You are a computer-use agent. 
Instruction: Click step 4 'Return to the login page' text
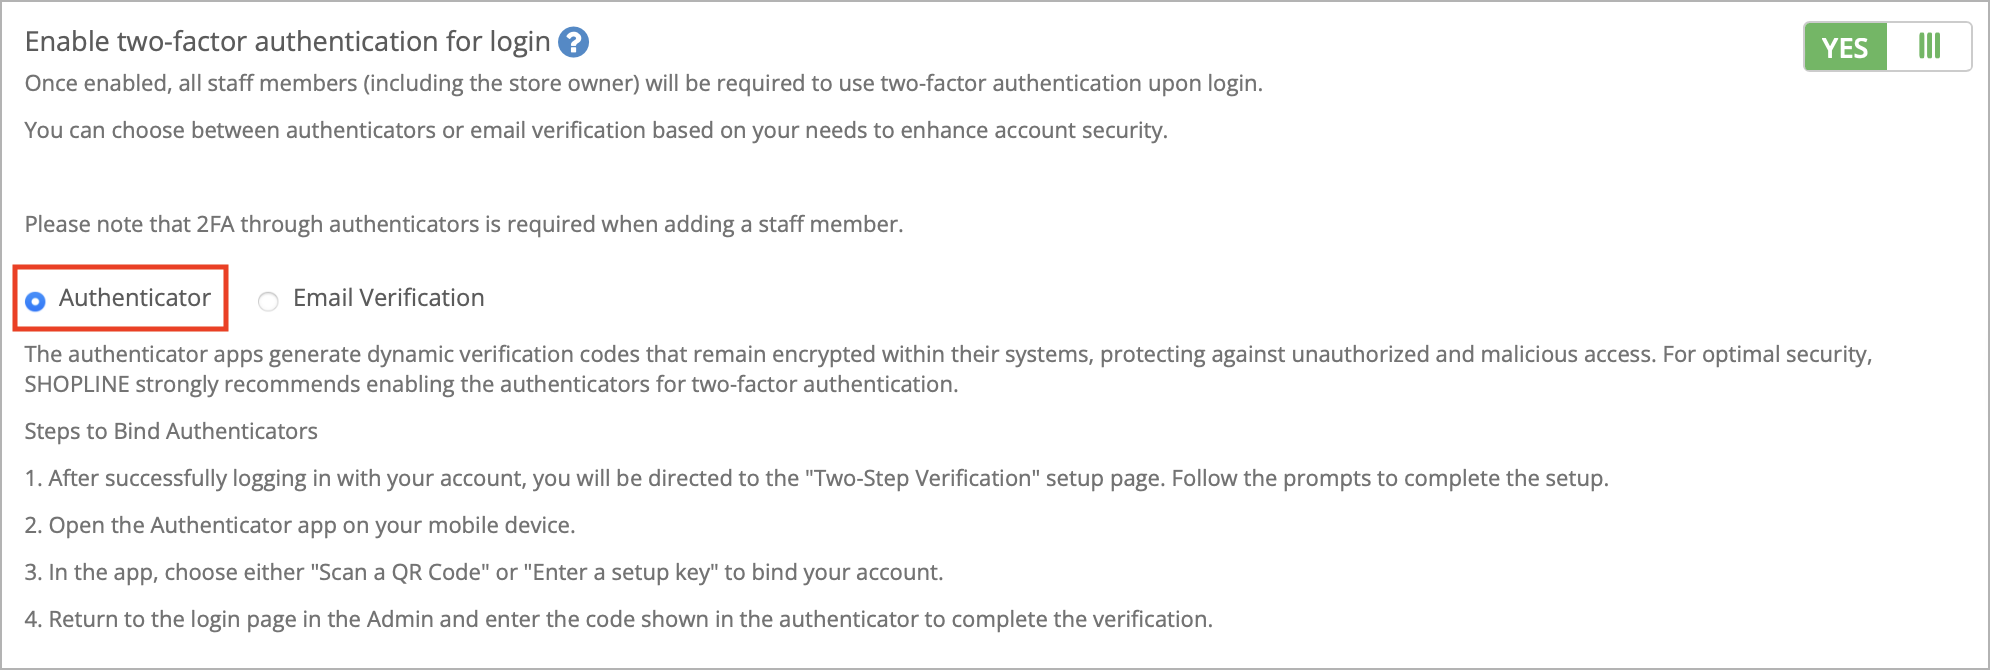[x=619, y=619]
